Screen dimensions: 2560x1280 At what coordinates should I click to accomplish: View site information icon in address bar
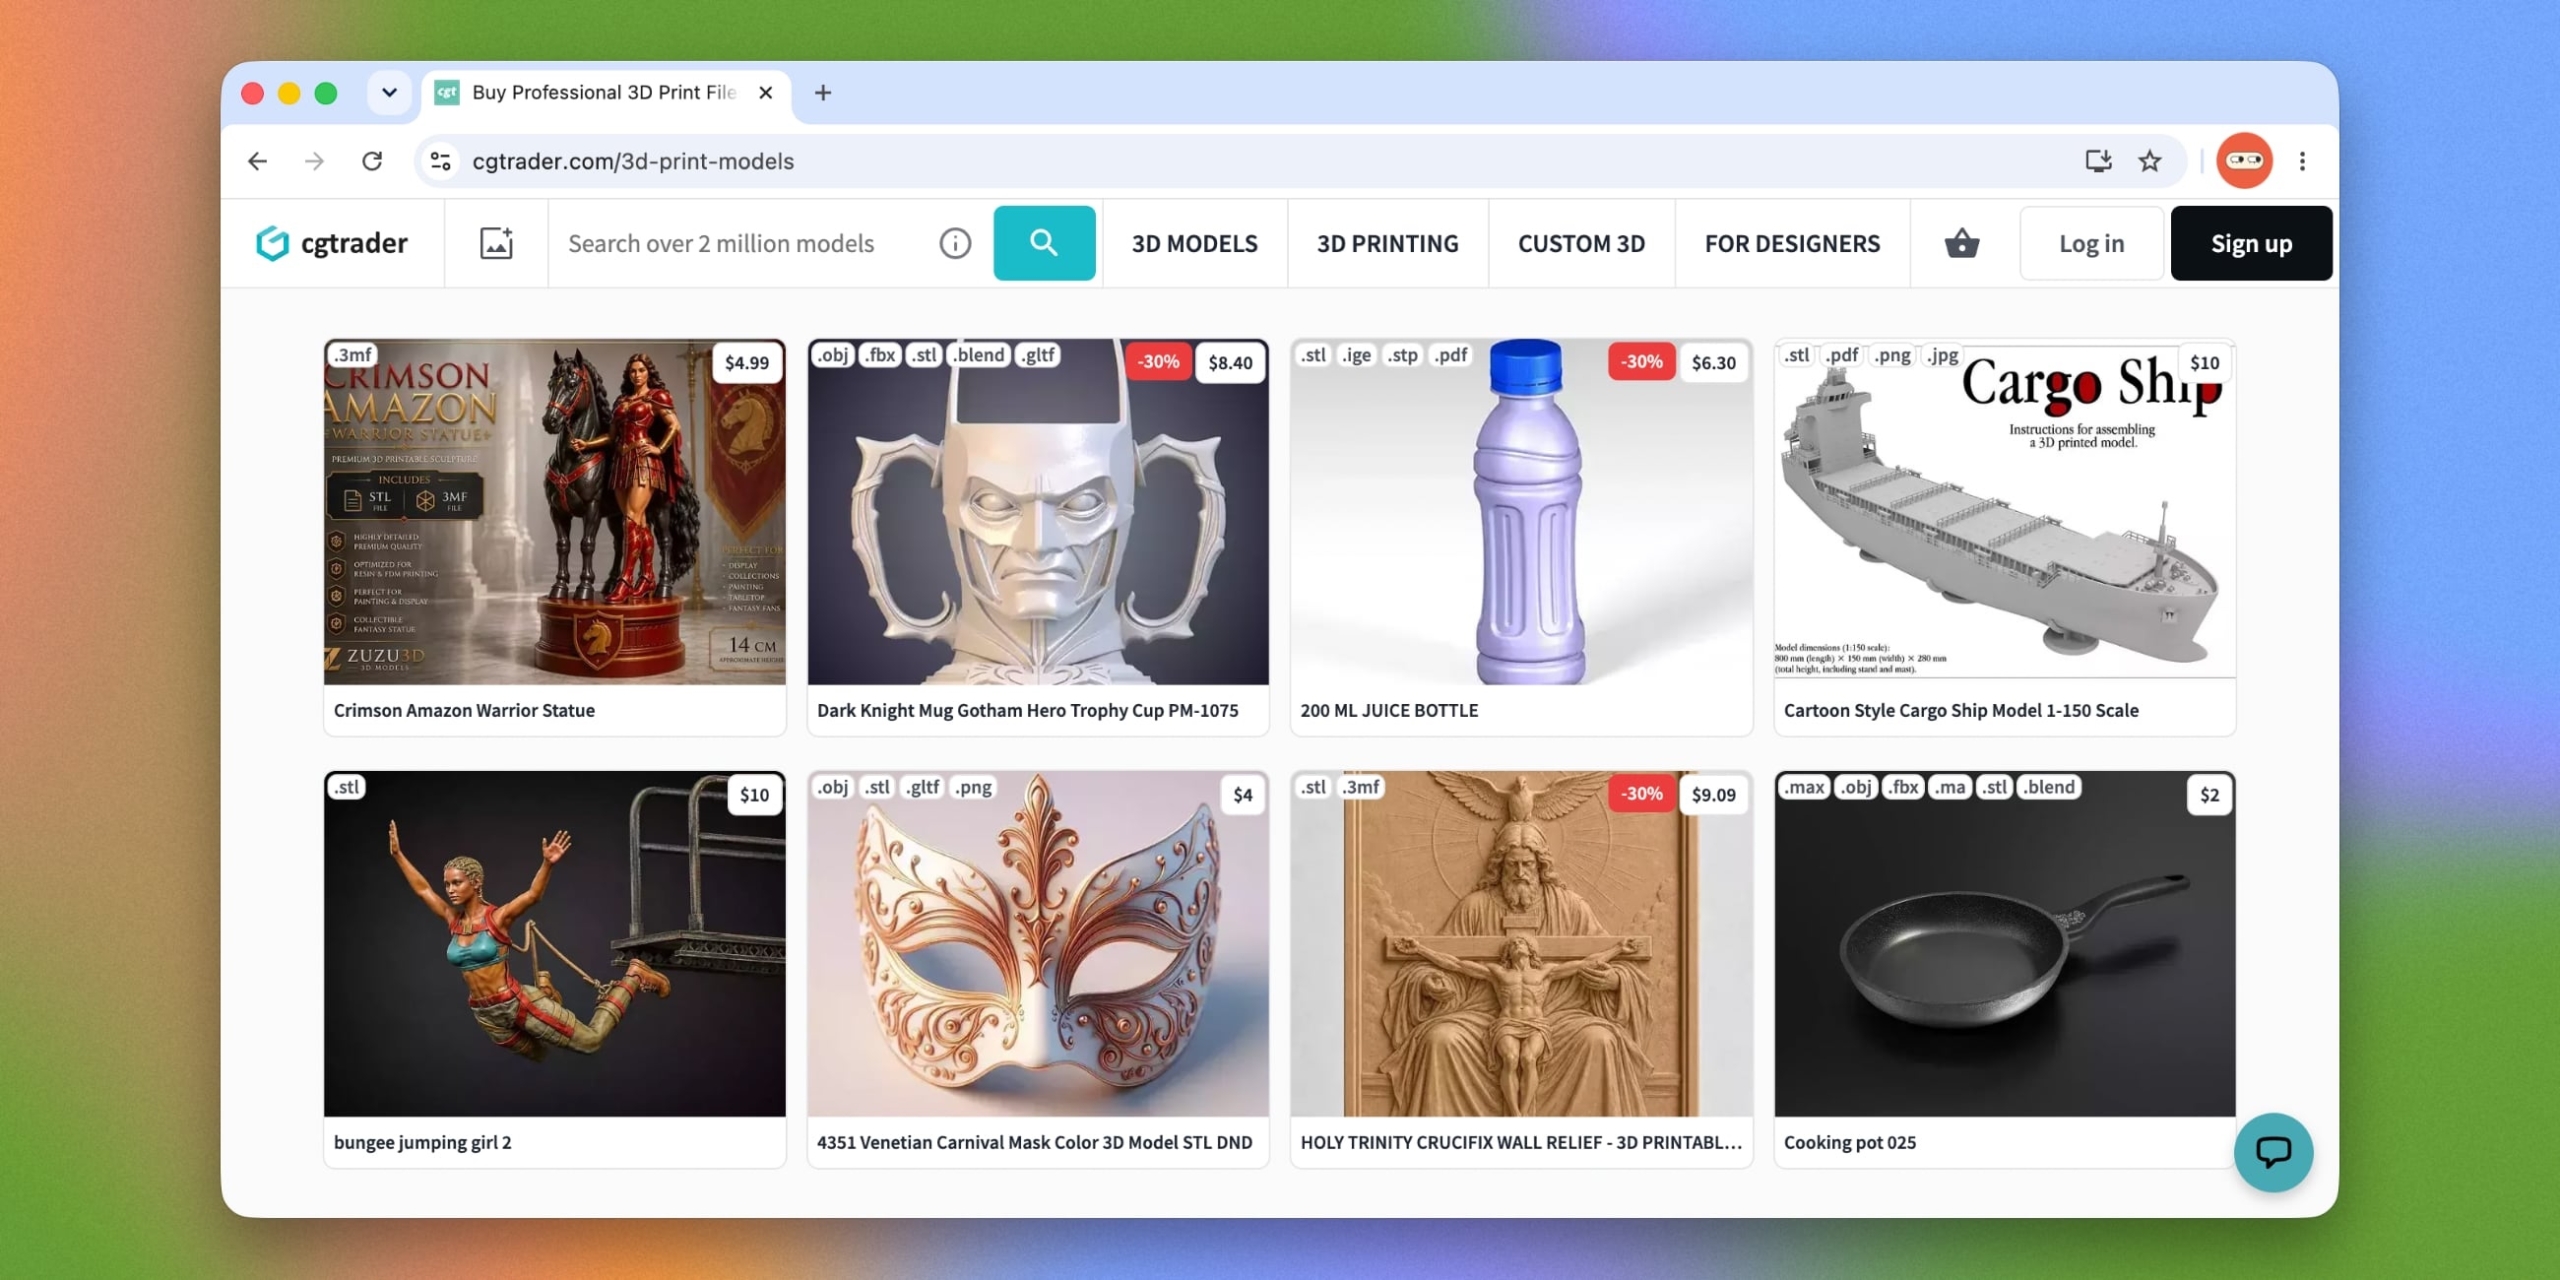[x=440, y=161]
